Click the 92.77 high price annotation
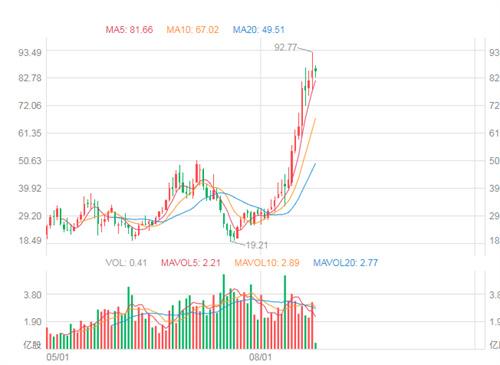The image size is (500, 365). tap(285, 47)
